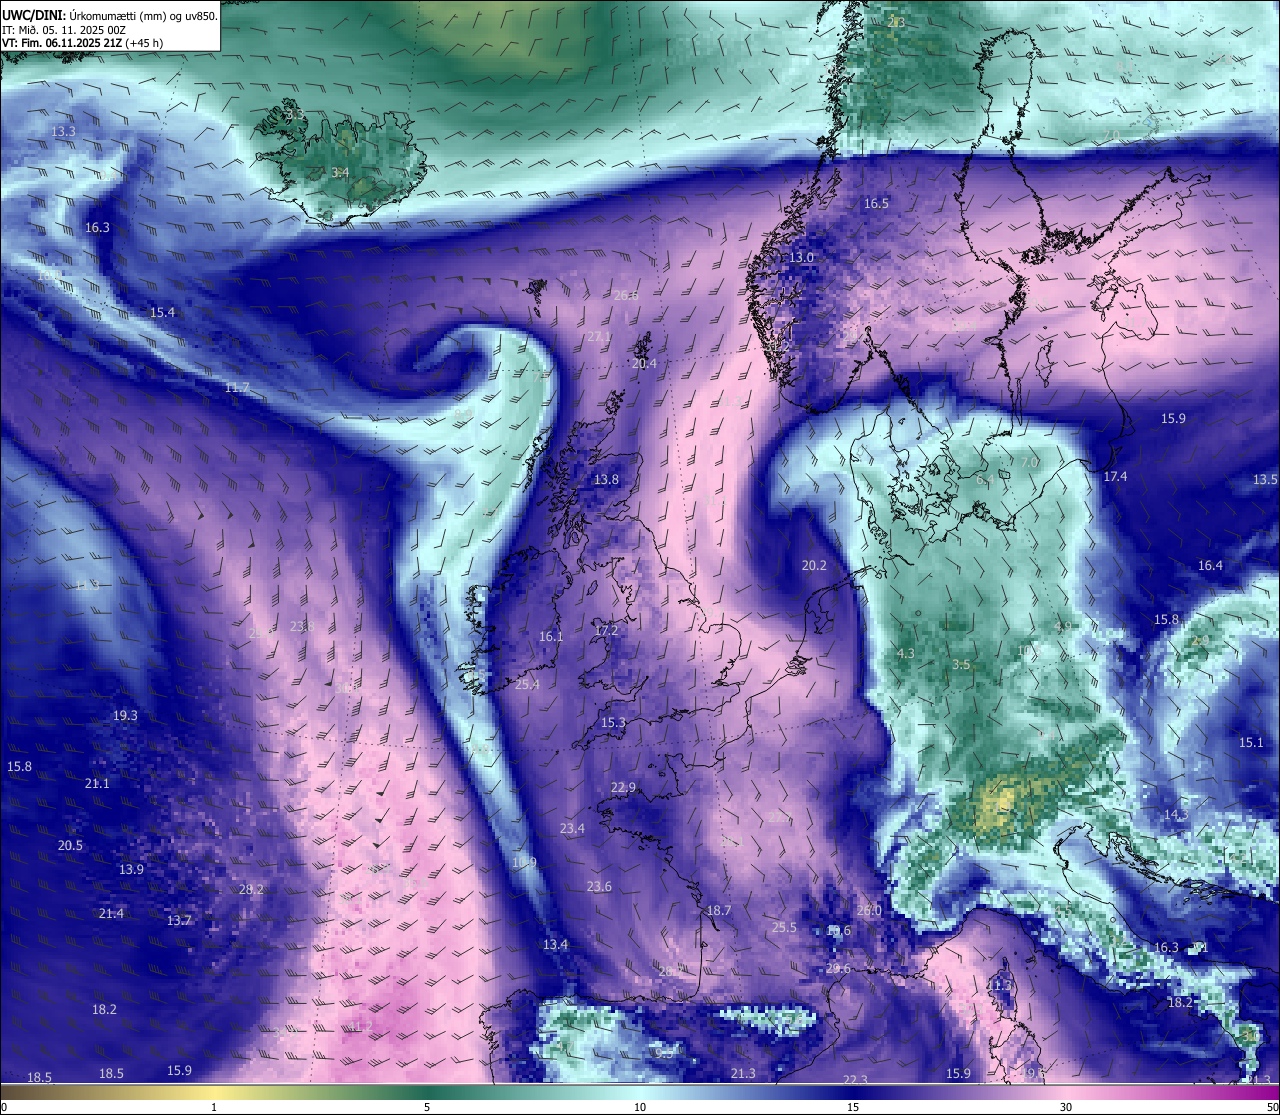Click the 20.5 value label
1280x1115 pixels.
point(70,846)
